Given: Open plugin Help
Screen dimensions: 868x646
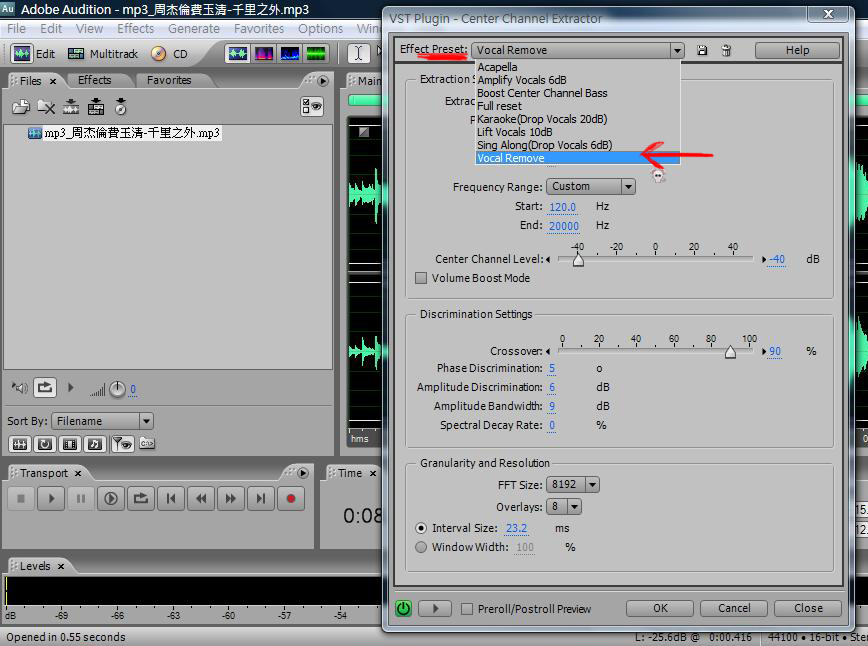Looking at the screenshot, I should point(797,50).
